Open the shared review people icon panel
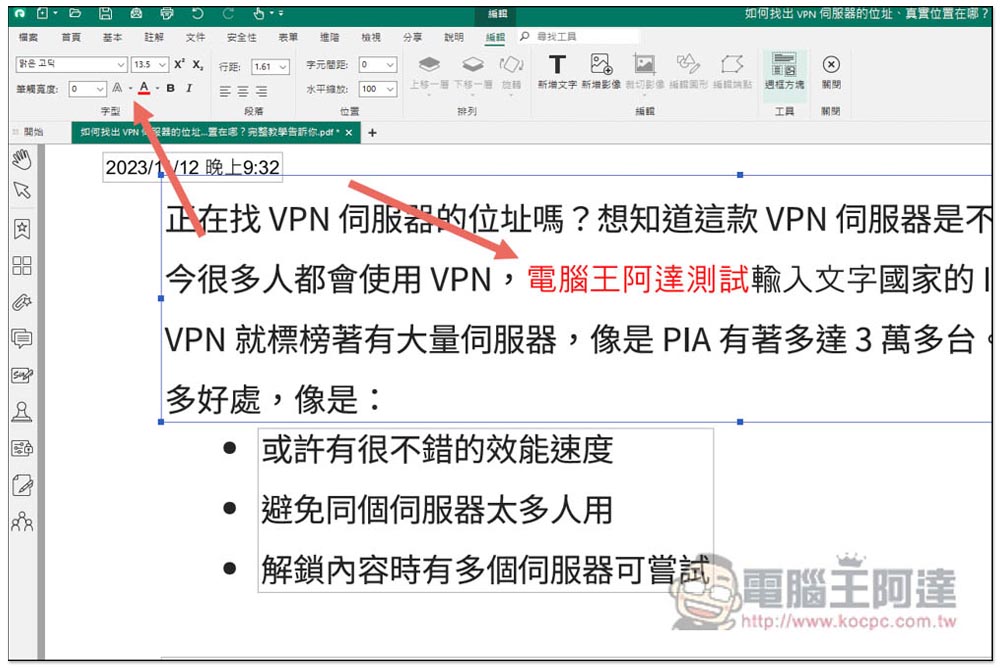Viewport: 1000px width, 668px height. (x=22, y=522)
